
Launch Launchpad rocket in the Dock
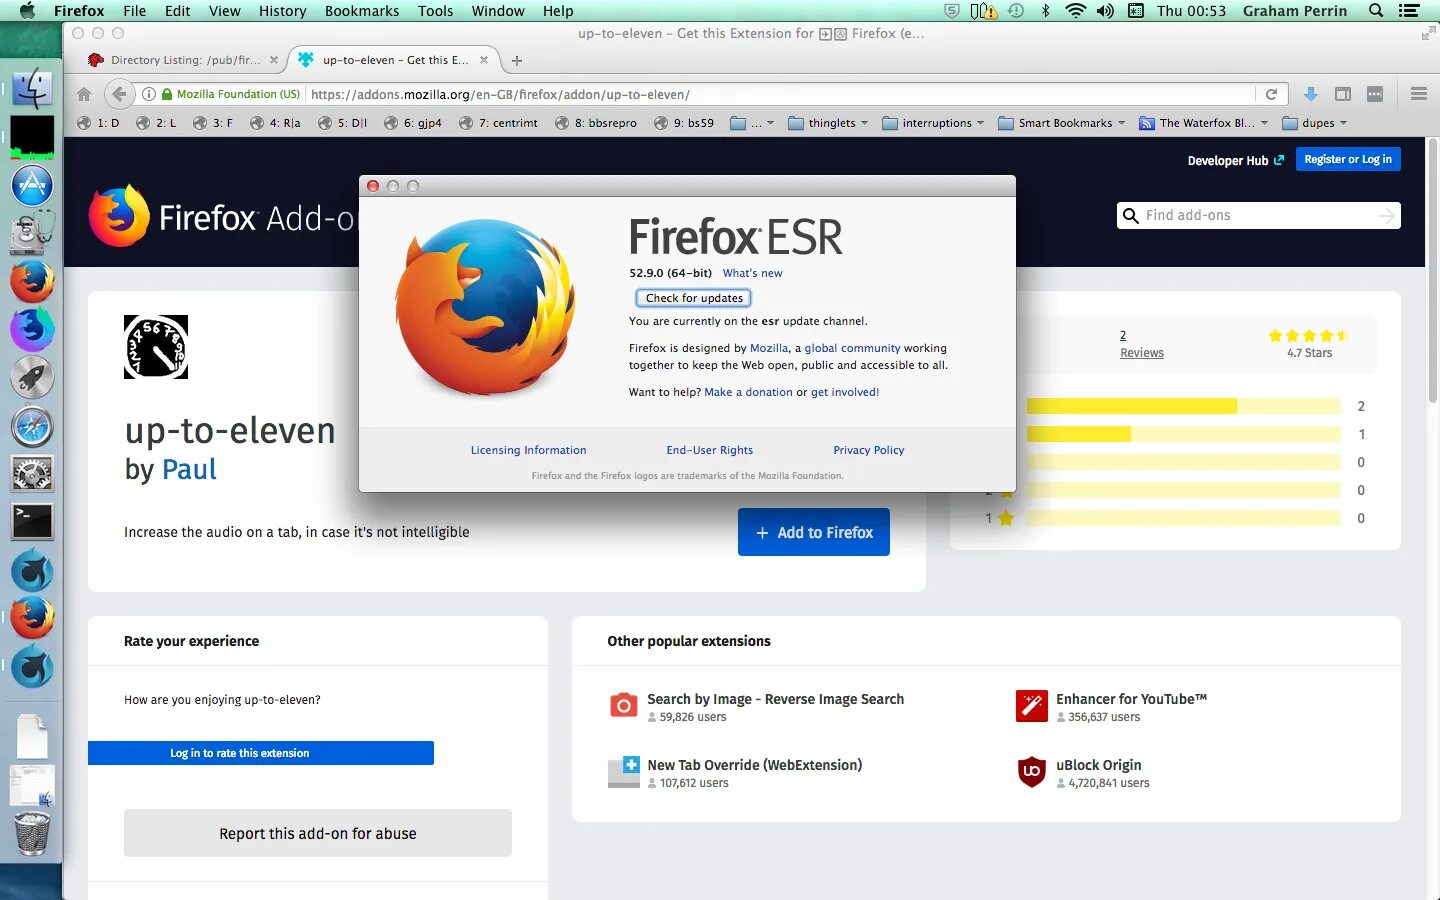[32, 378]
